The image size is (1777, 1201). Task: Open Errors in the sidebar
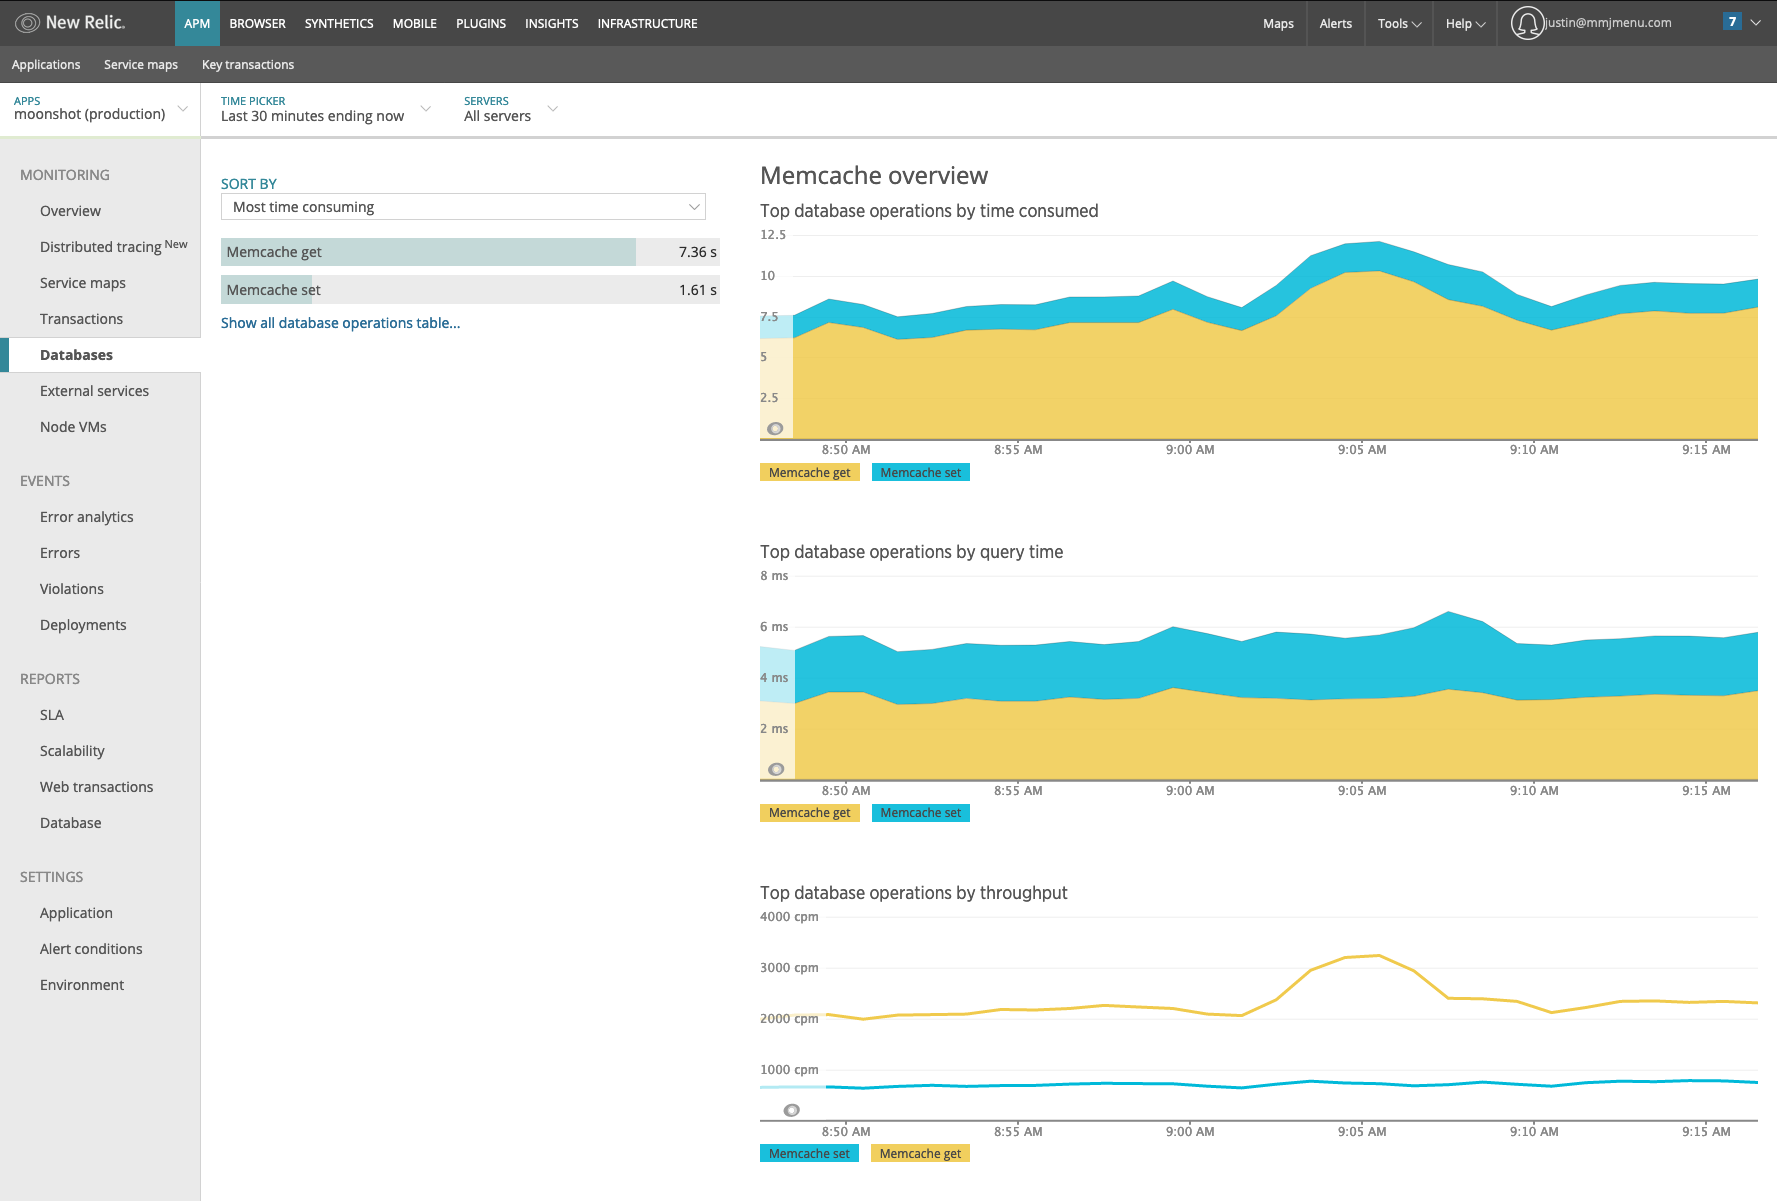click(x=60, y=553)
